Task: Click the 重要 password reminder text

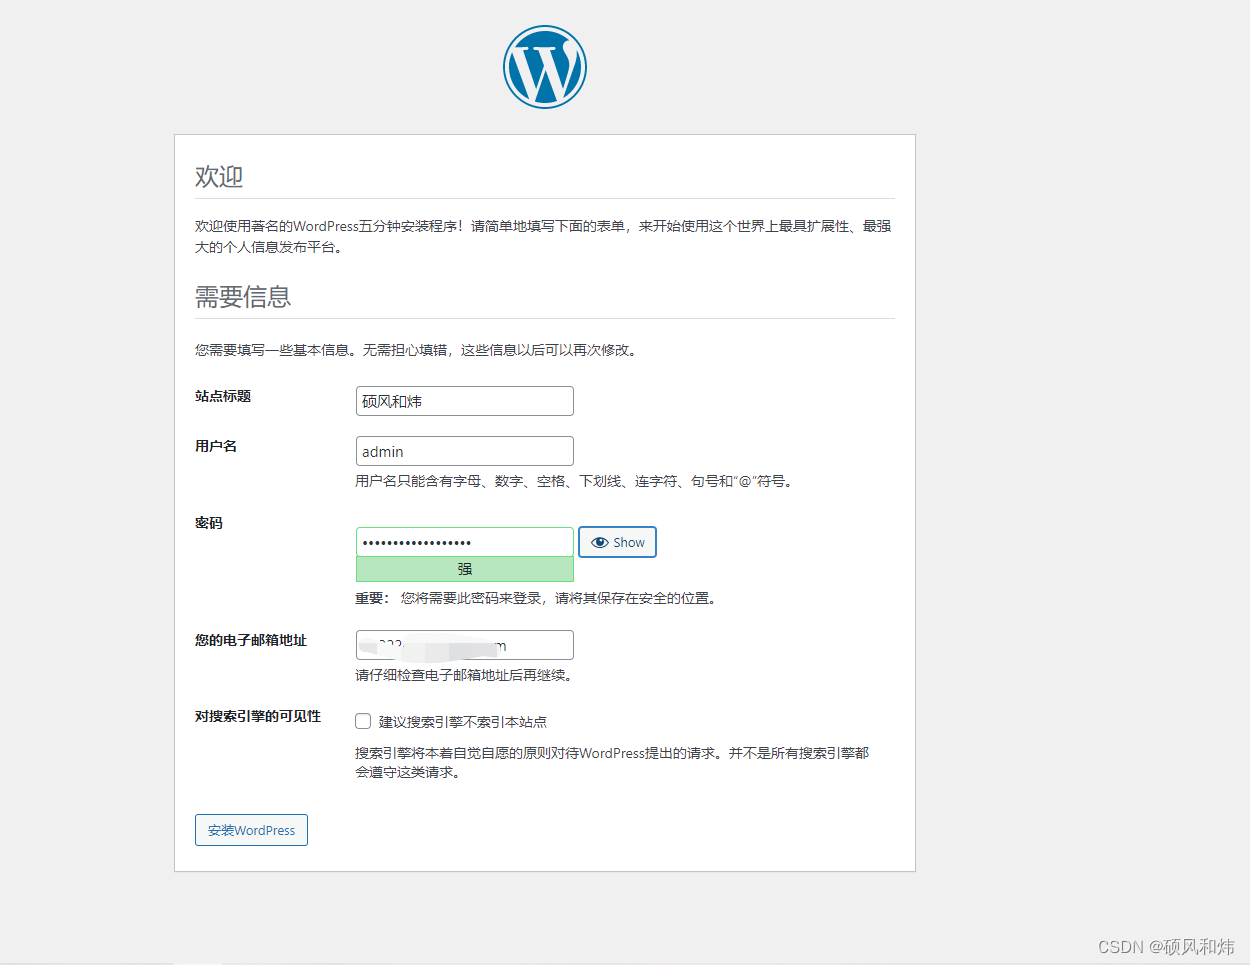Action: pyautogui.click(x=537, y=598)
